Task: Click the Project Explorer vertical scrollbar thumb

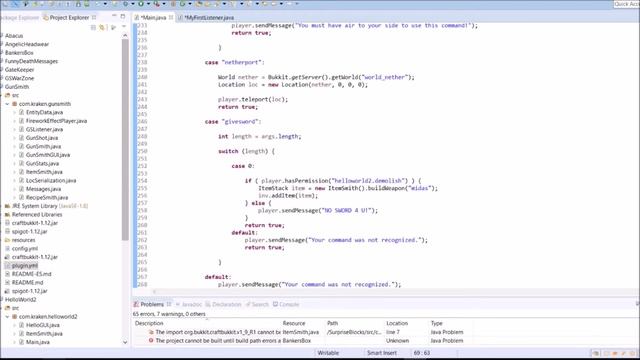Action: coord(125,139)
